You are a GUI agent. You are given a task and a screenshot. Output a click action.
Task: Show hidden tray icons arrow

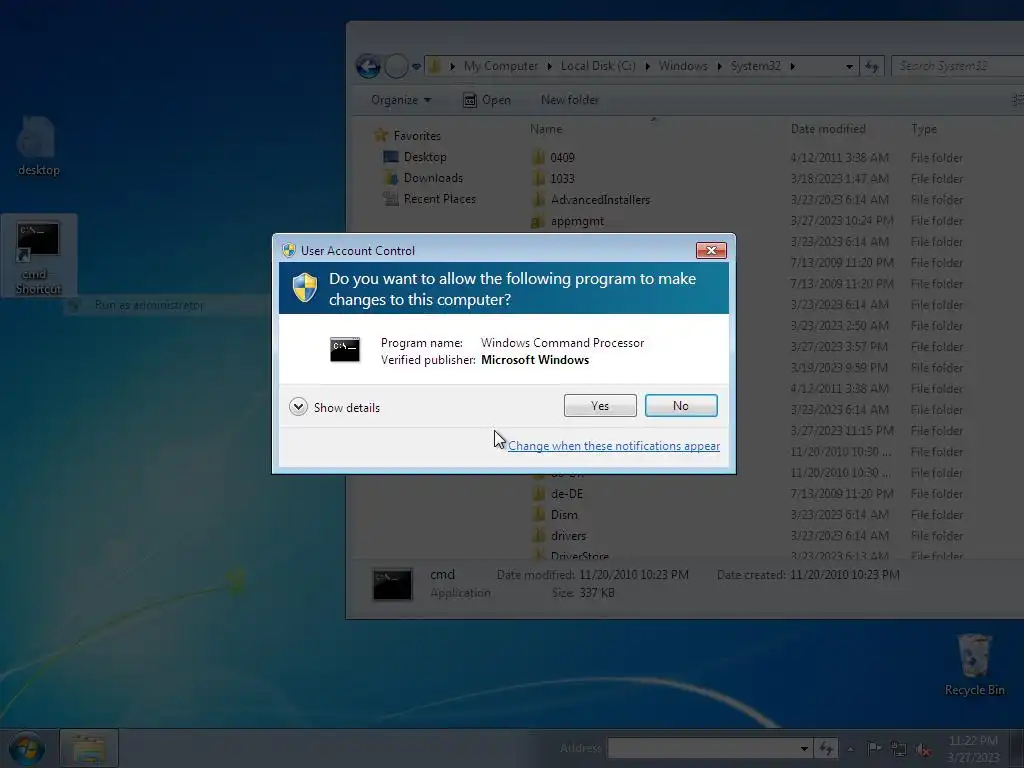click(850, 749)
